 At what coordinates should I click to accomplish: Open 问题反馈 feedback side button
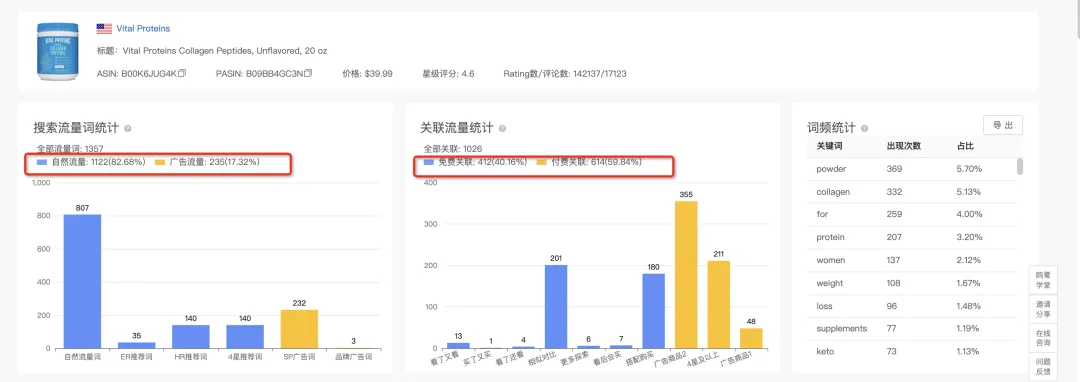pos(1043,366)
